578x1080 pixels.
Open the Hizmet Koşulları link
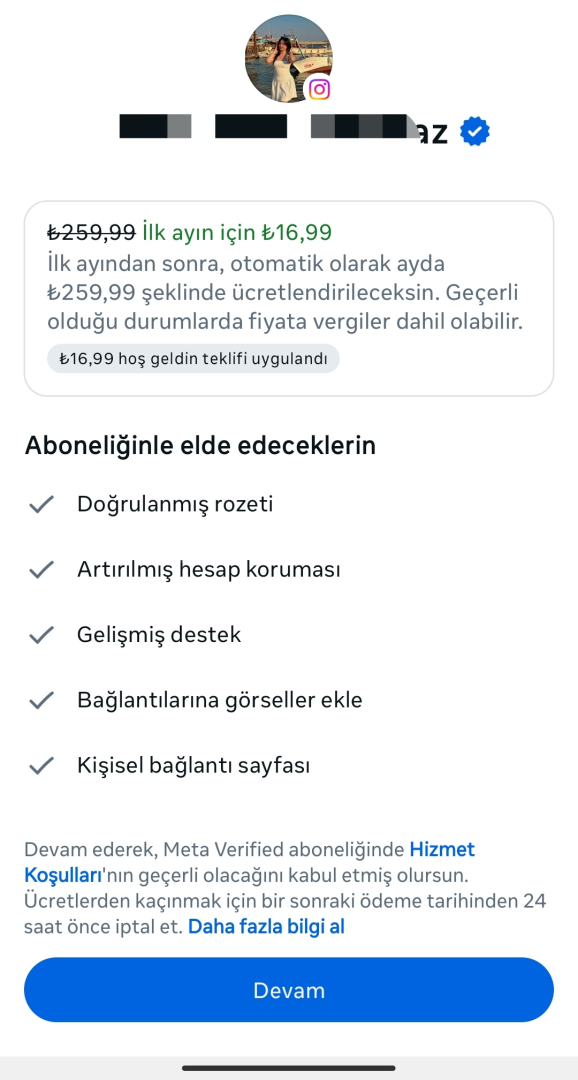[x=249, y=862]
